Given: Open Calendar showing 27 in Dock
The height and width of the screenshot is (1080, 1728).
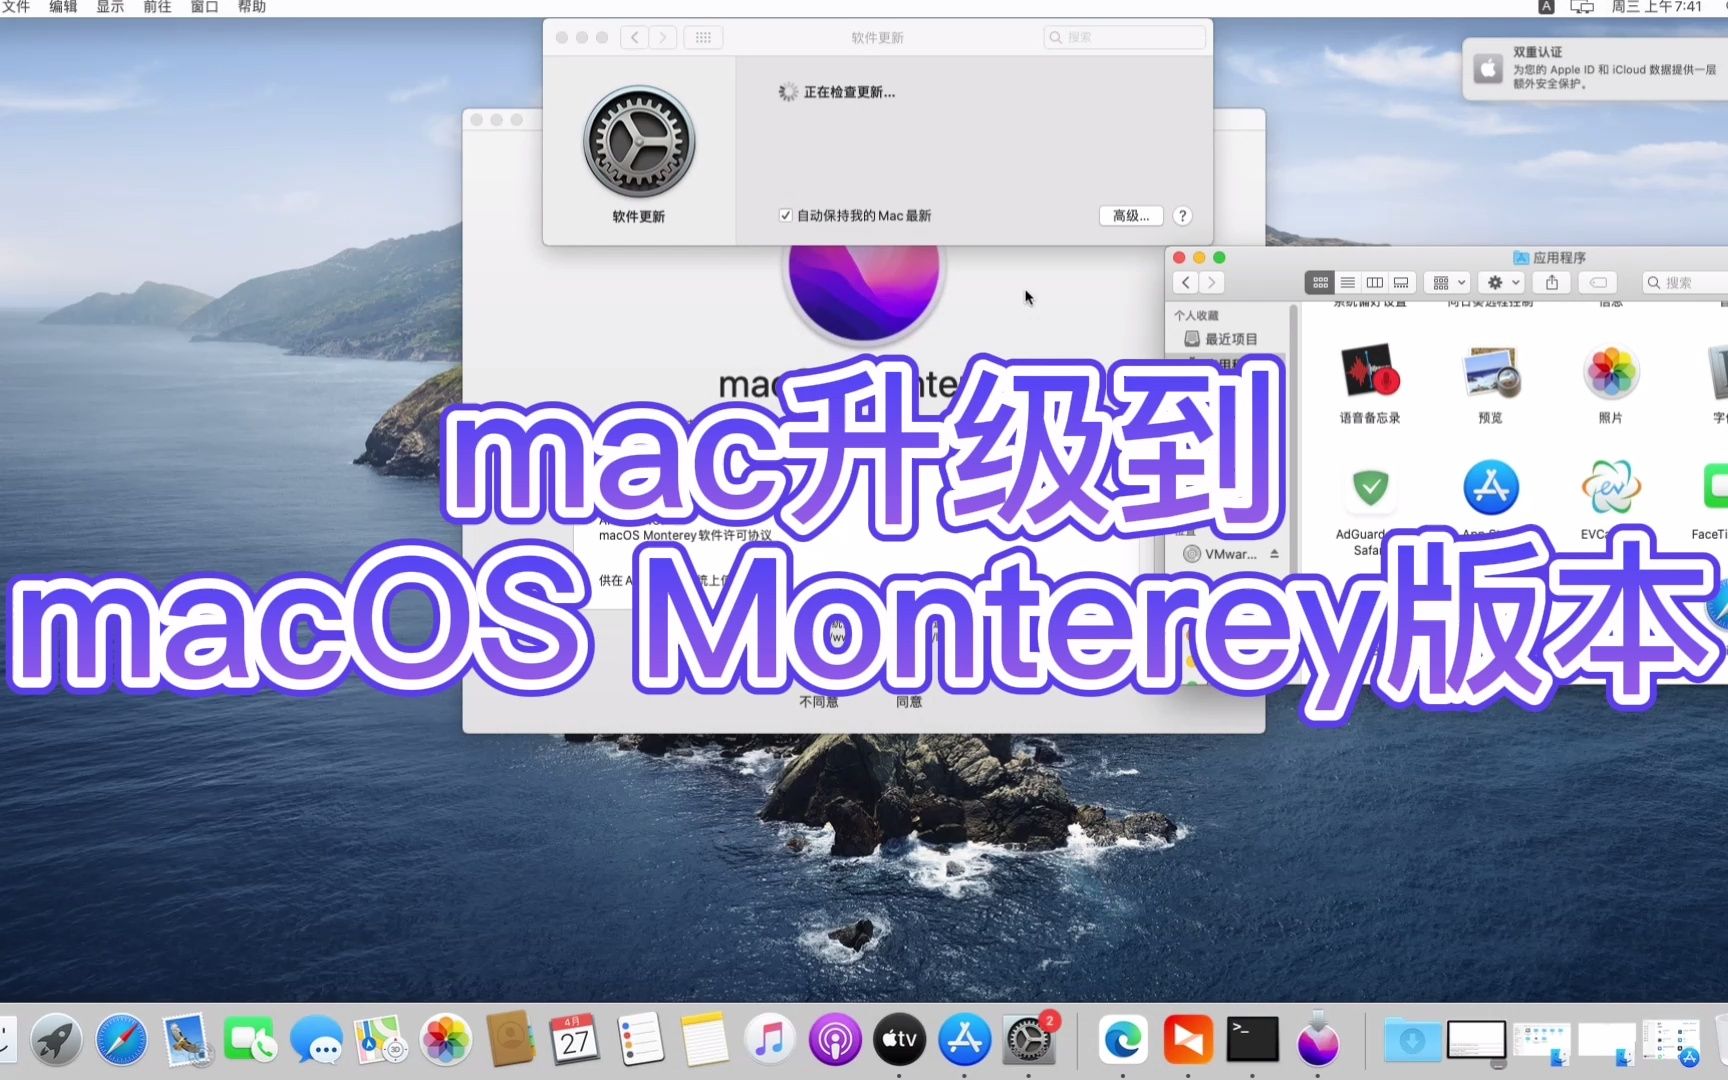Looking at the screenshot, I should point(575,1041).
